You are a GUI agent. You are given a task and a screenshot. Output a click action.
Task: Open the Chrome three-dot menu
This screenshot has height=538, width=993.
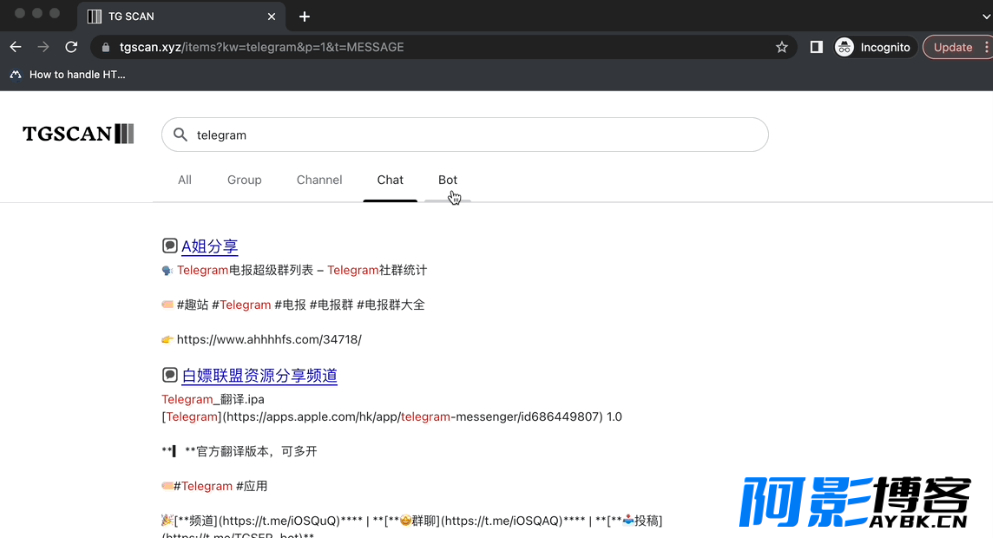[x=987, y=47]
